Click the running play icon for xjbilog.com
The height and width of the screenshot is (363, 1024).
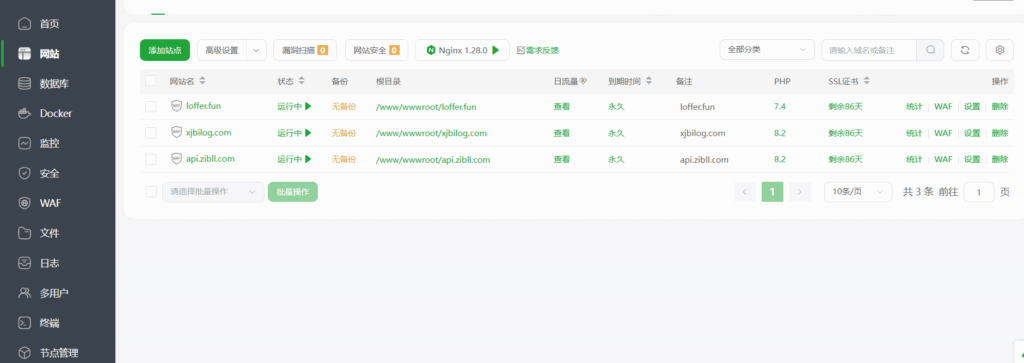(308, 133)
